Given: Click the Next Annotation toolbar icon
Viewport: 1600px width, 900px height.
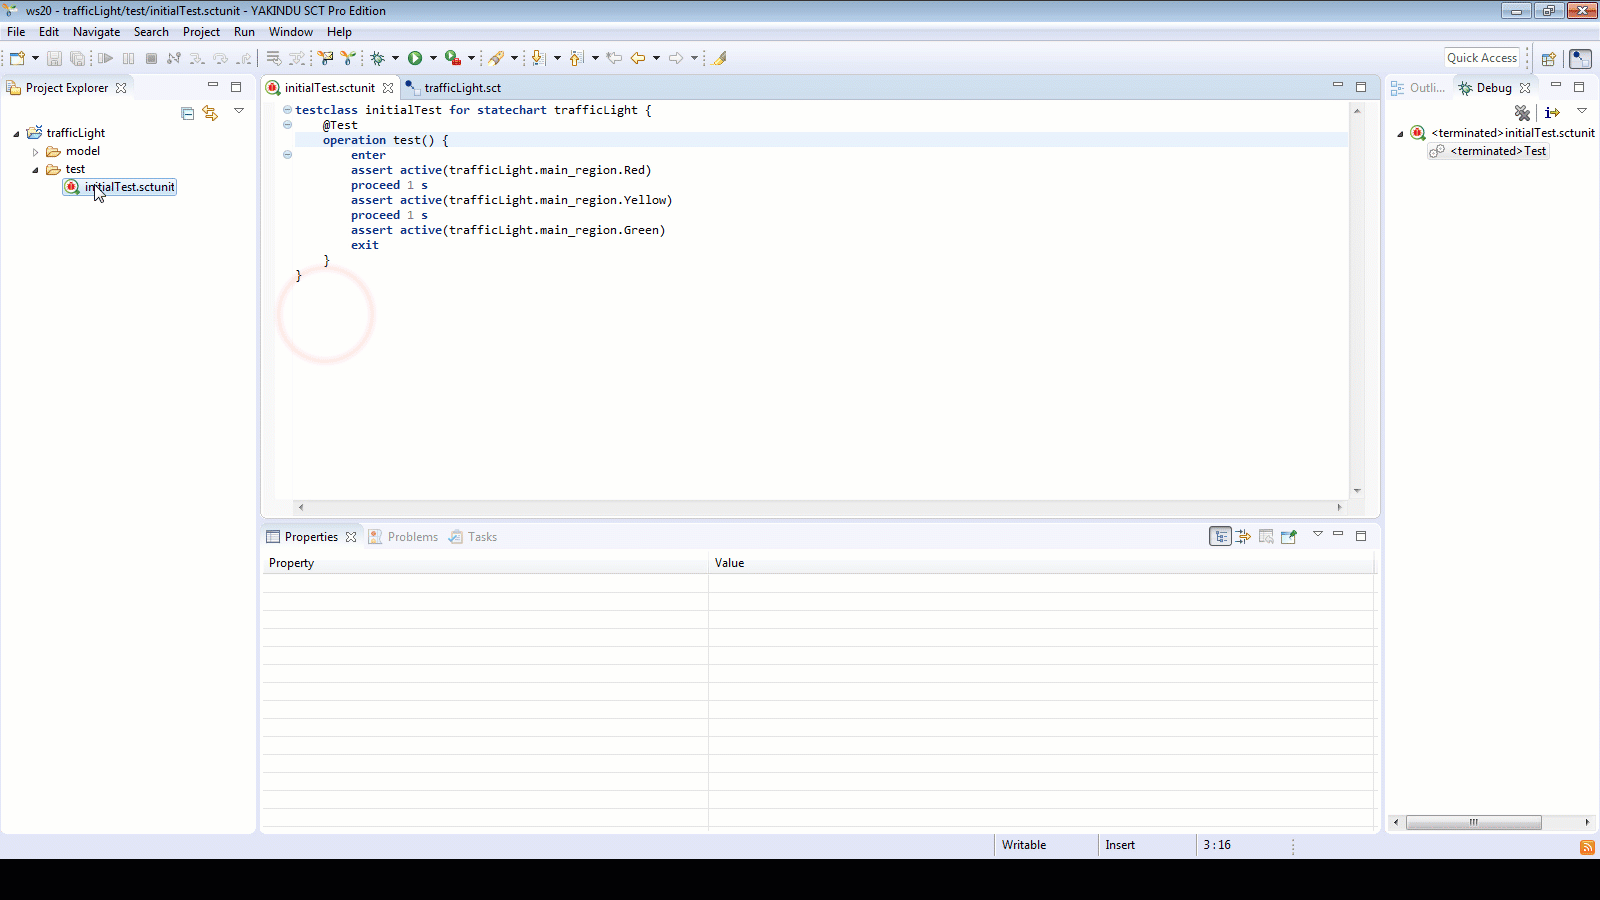Looking at the screenshot, I should 538,58.
